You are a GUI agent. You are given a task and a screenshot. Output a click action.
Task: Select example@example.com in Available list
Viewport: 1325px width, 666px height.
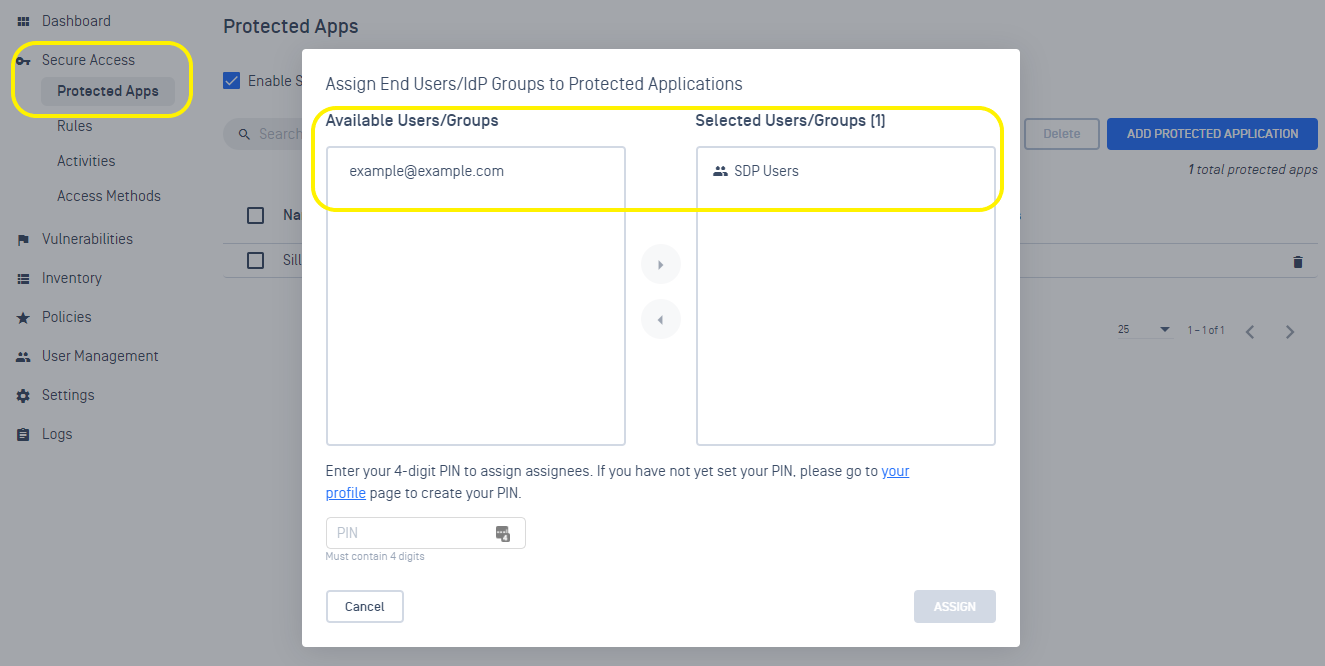tap(427, 171)
